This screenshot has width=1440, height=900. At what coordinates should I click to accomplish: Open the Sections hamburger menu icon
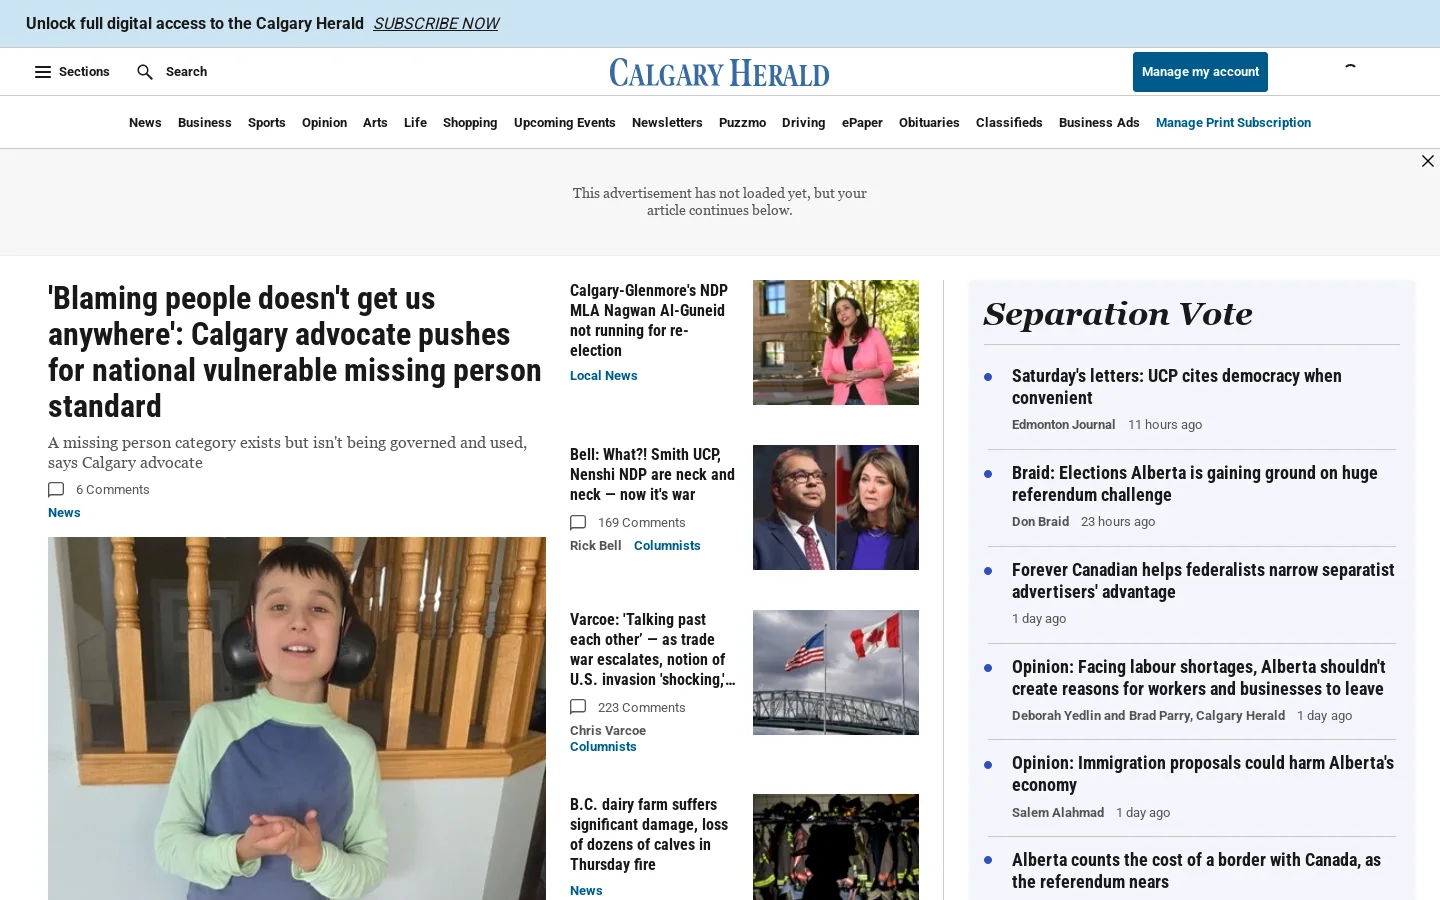pos(43,72)
